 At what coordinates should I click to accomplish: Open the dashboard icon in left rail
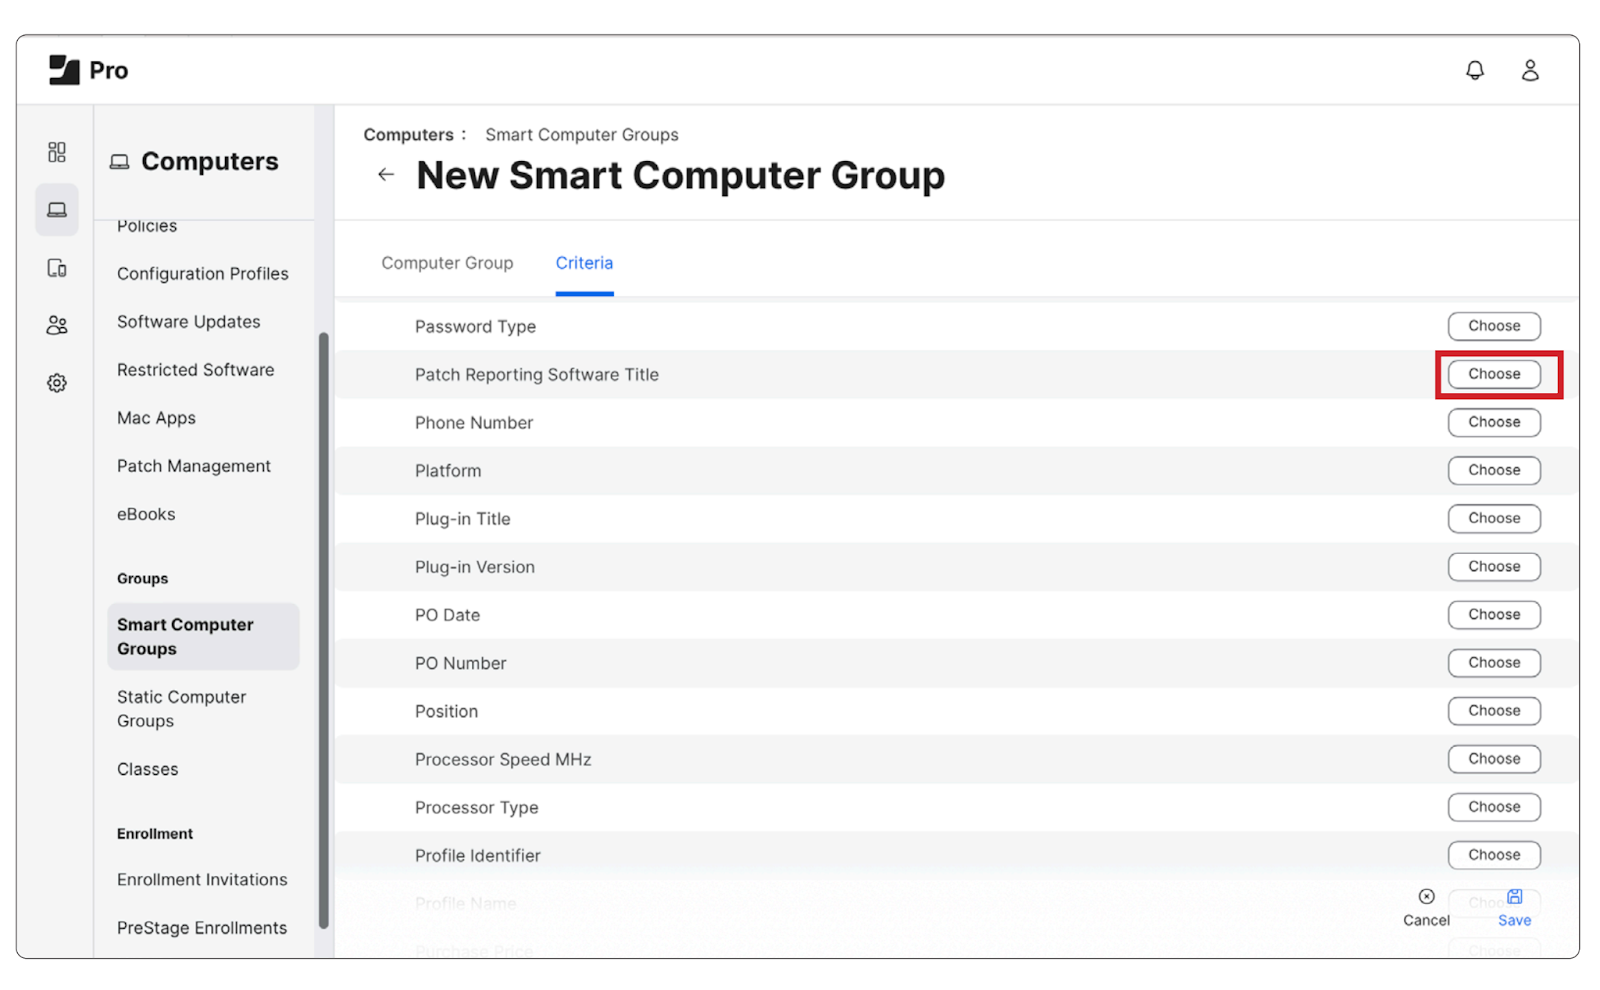click(x=57, y=152)
